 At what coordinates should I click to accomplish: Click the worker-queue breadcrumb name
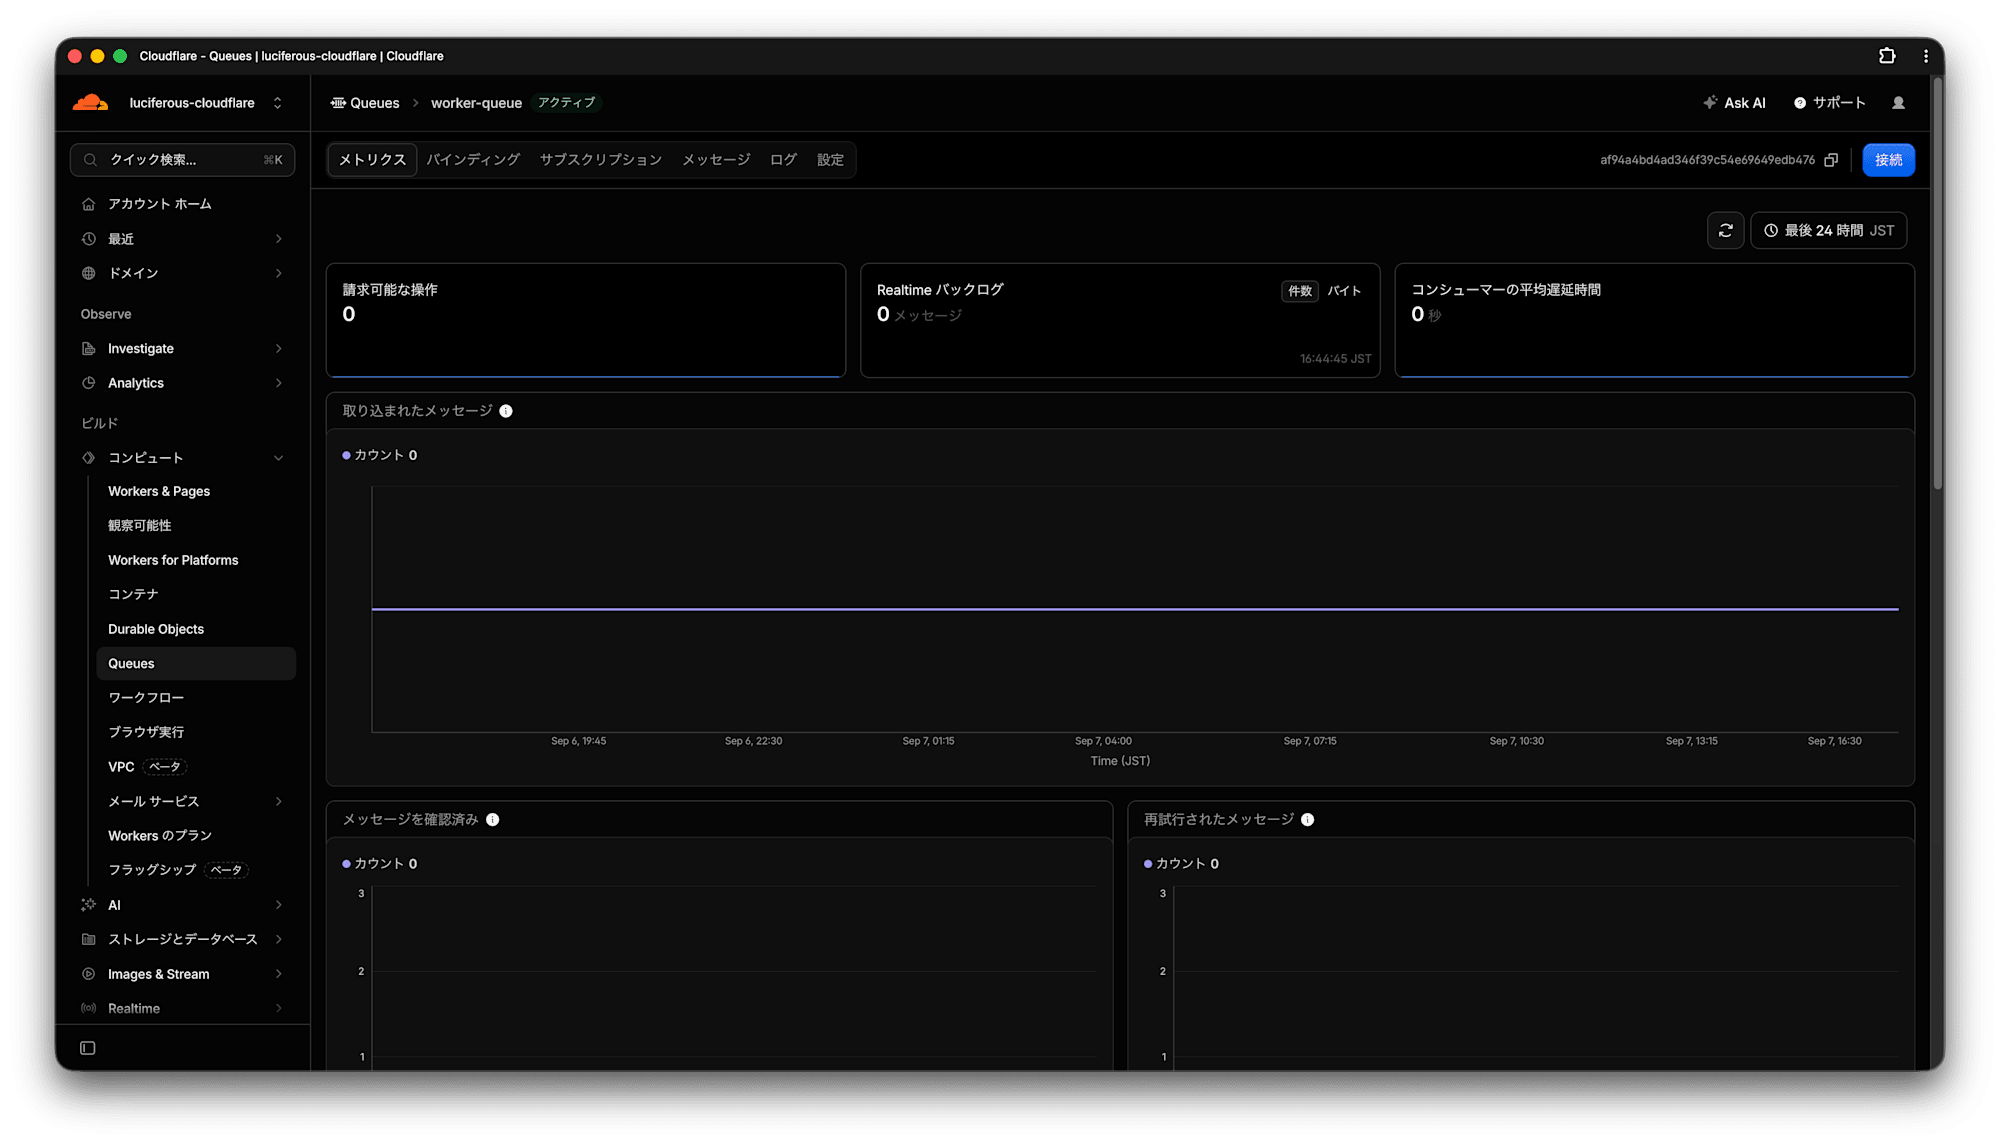pos(476,103)
